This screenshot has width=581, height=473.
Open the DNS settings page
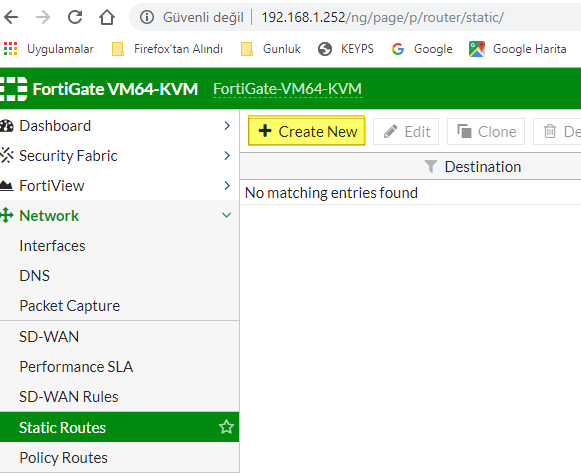(34, 276)
